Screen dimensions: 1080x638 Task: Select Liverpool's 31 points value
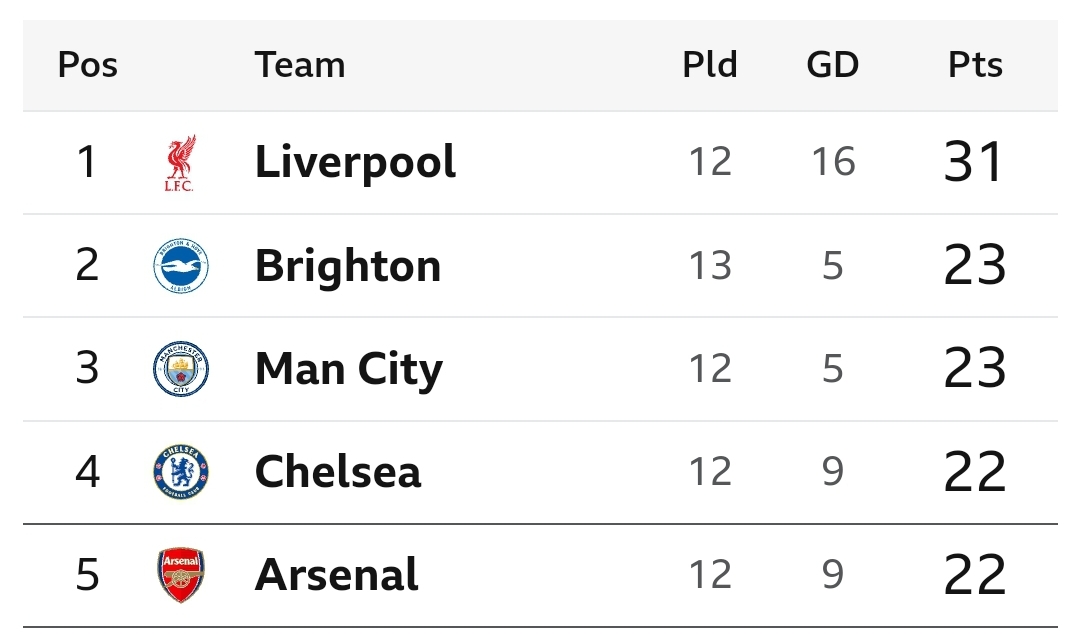click(973, 163)
